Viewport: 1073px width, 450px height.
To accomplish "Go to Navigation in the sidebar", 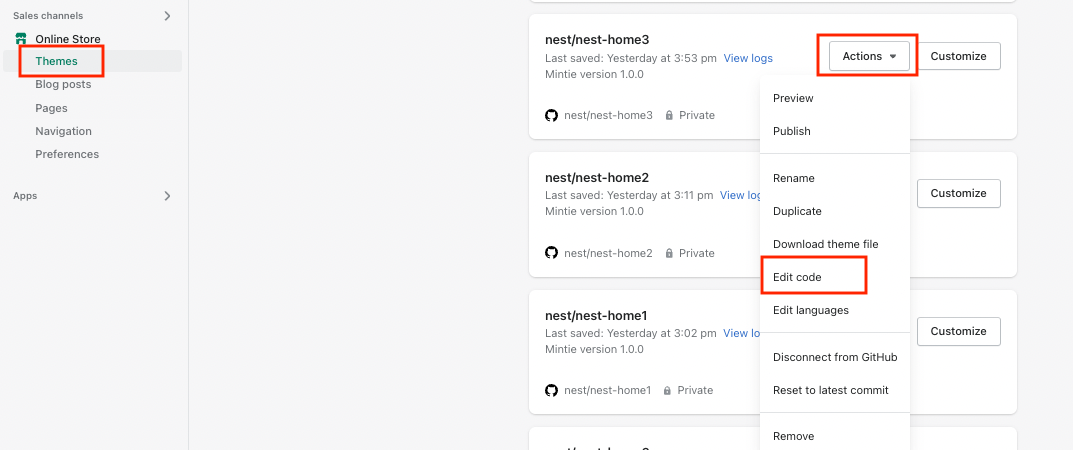I will [64, 131].
